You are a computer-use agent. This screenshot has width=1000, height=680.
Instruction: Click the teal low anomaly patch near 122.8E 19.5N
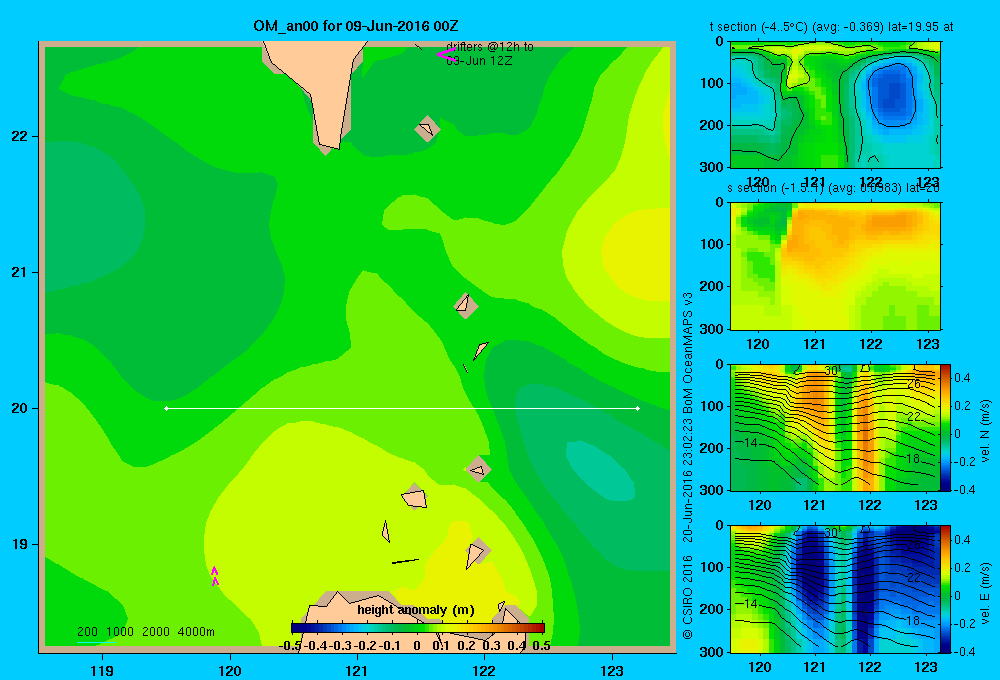click(x=599, y=471)
